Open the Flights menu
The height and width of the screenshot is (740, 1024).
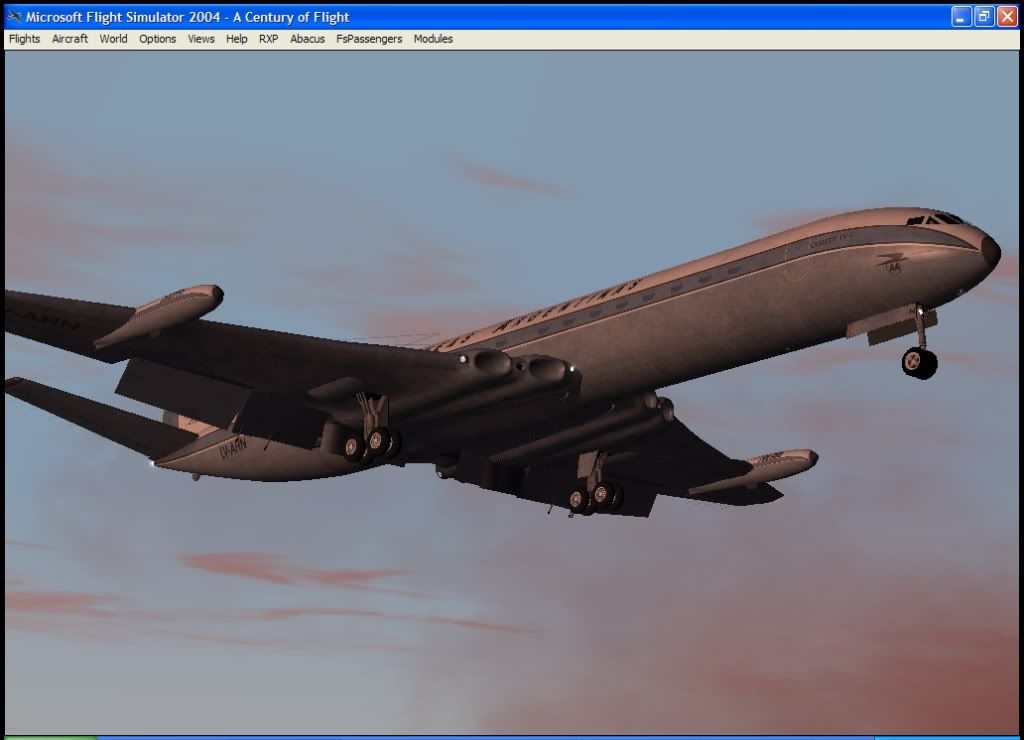pyautogui.click(x=24, y=39)
